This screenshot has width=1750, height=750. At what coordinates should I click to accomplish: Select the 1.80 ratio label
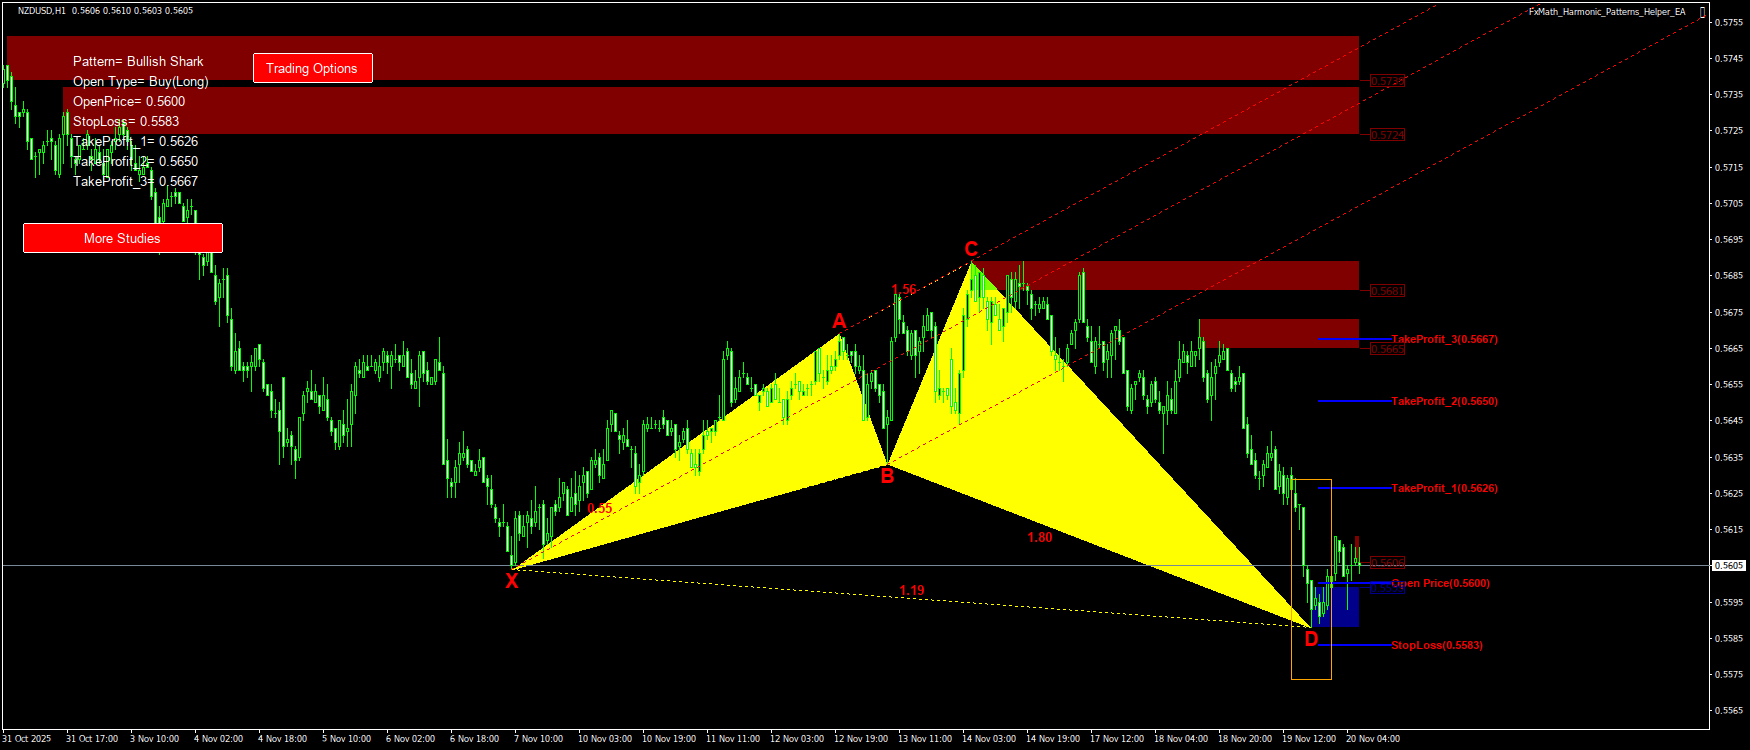pyautogui.click(x=1039, y=538)
